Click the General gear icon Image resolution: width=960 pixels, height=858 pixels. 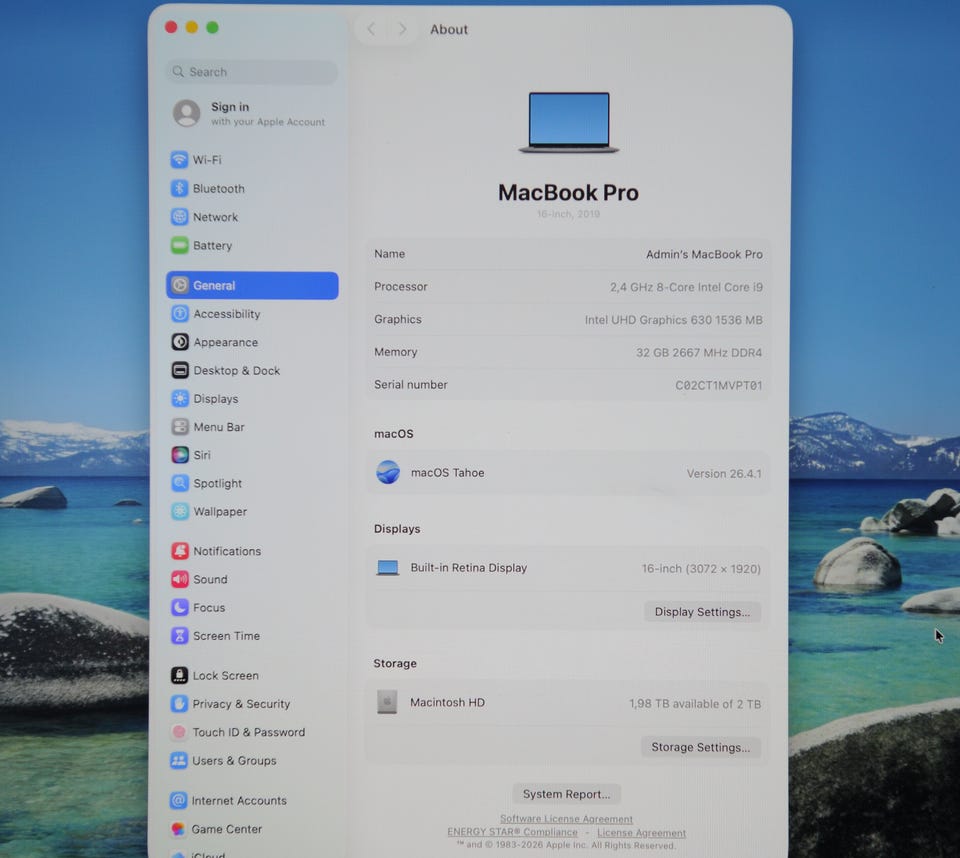(180, 285)
